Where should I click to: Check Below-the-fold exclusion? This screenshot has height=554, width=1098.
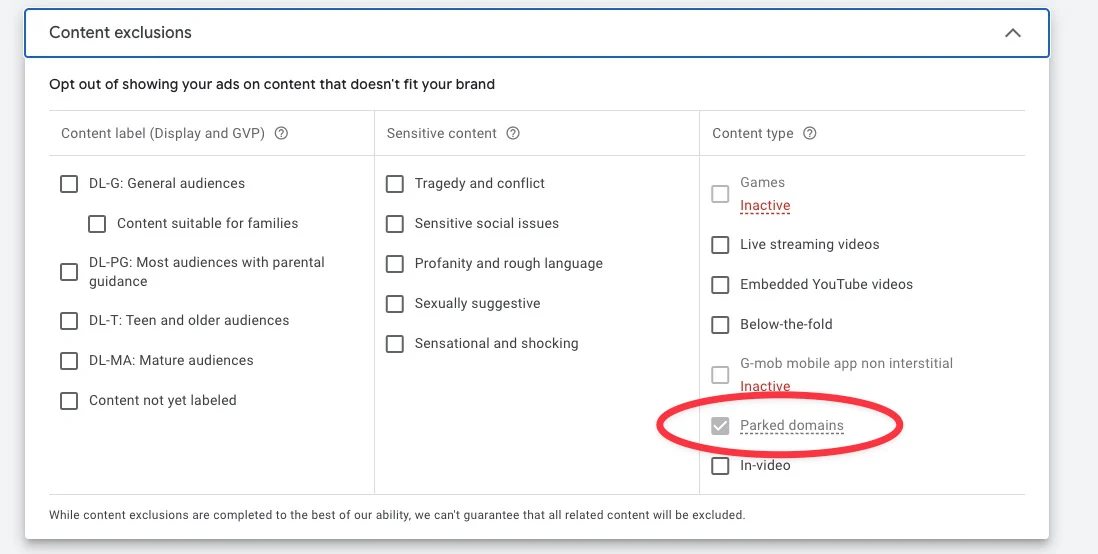coord(720,324)
